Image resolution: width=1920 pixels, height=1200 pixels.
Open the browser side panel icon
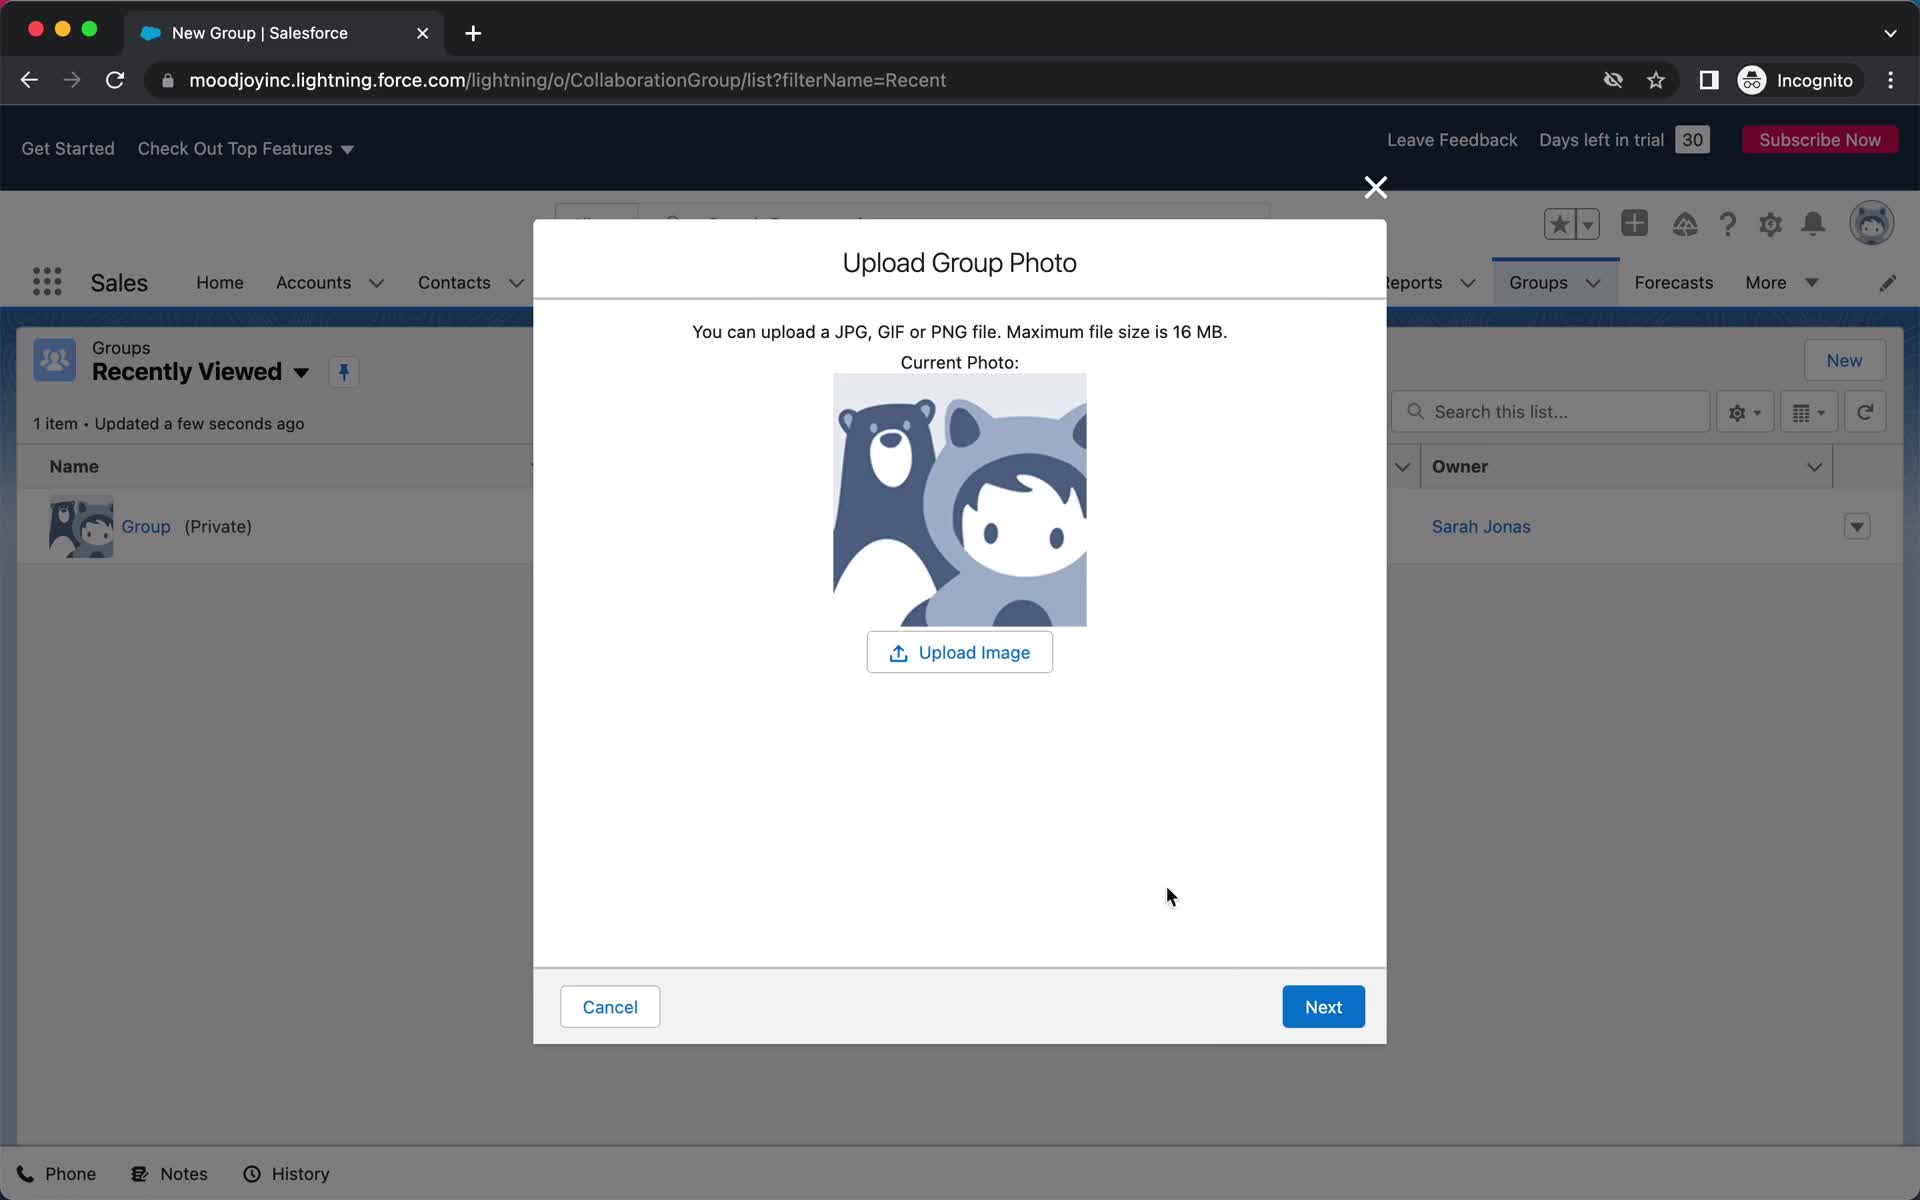pos(1709,80)
